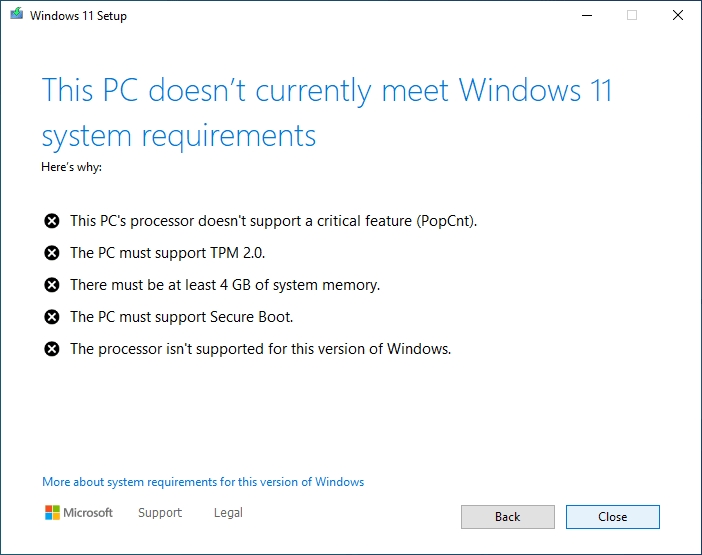Click the disabled maximize button

[632, 15]
